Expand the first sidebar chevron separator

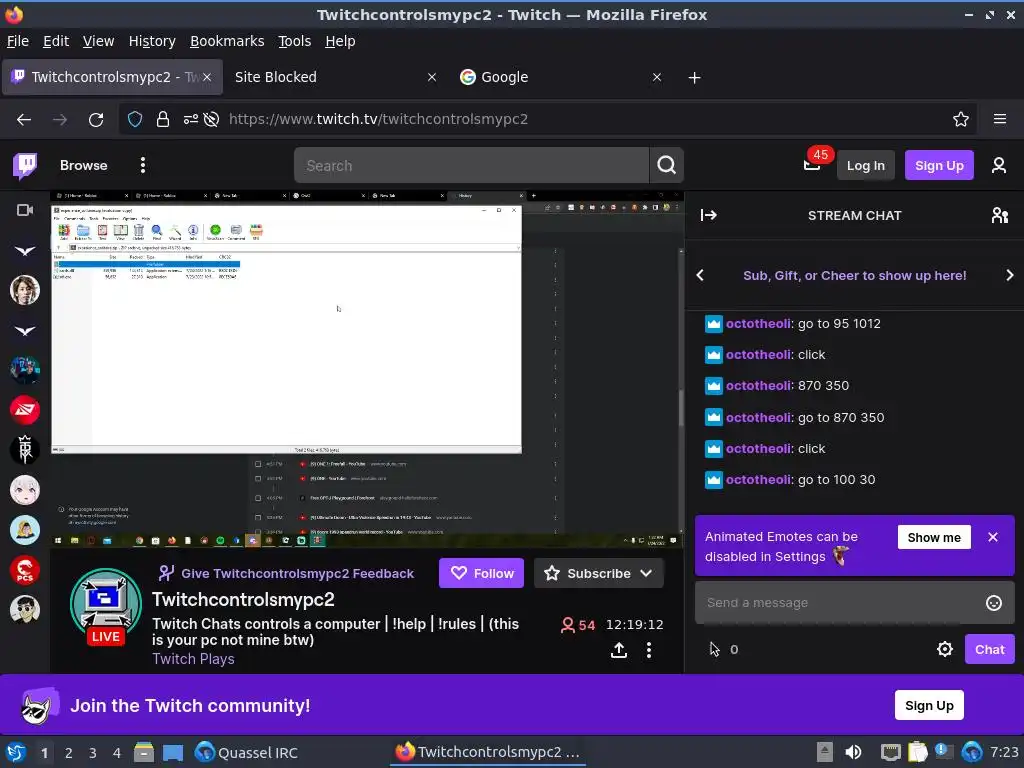[x=25, y=251]
